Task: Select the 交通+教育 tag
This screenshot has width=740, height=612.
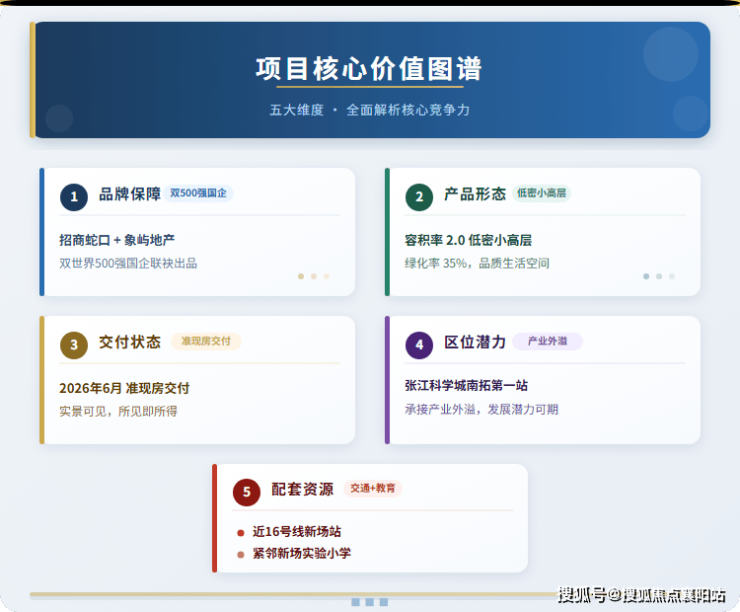Action: coord(372,488)
